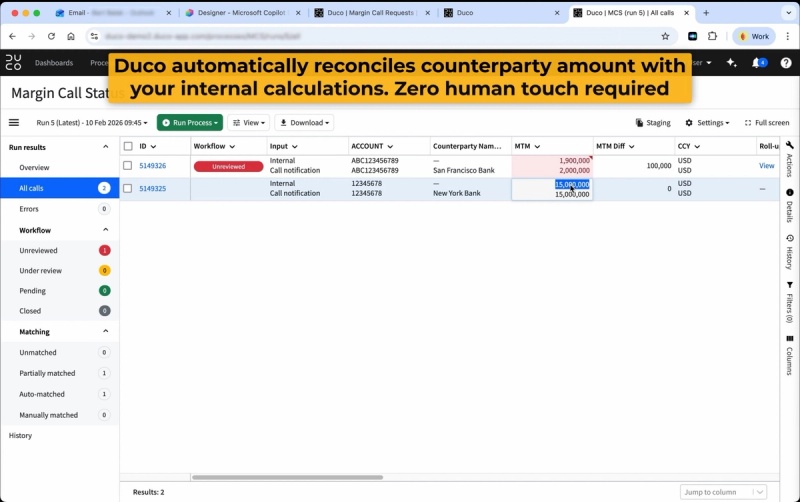Go forward in browser history
800x502 pixels.
(x=32, y=36)
